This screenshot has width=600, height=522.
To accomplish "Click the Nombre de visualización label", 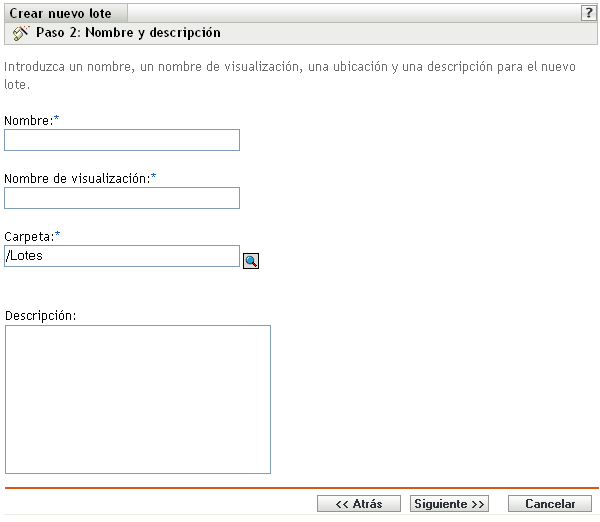I will 77,179.
